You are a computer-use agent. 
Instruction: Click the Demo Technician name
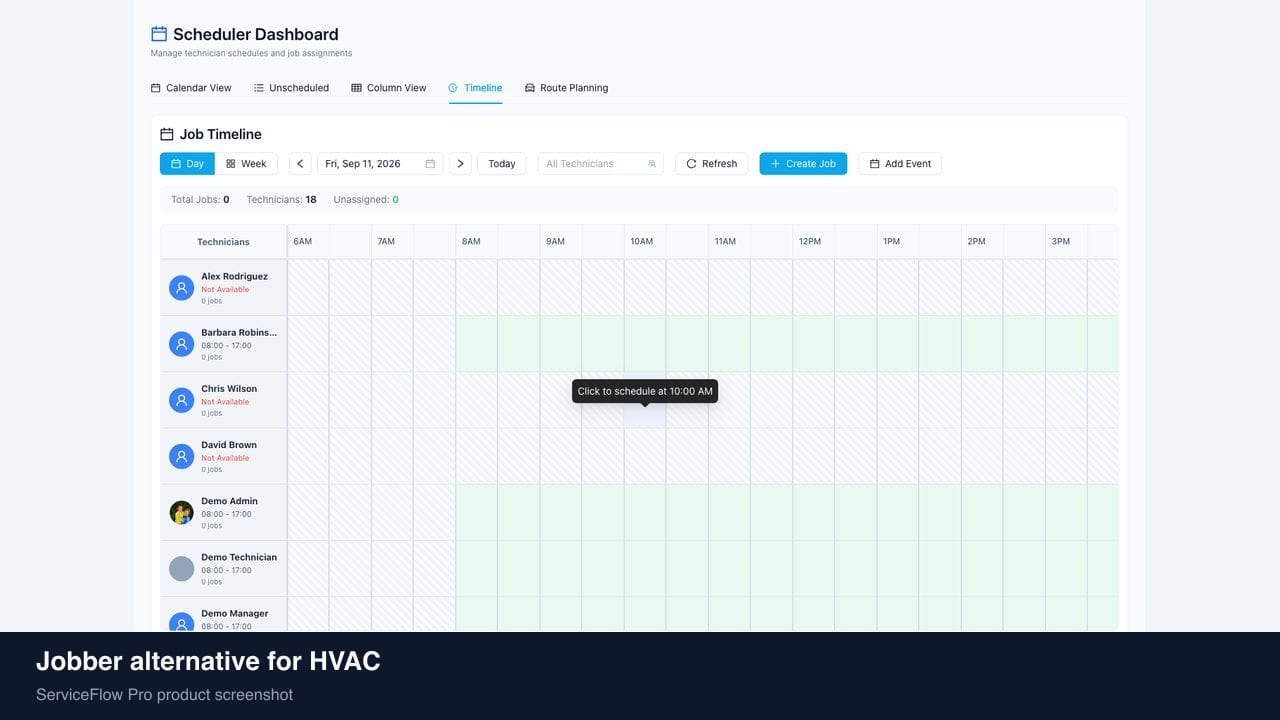[239, 557]
